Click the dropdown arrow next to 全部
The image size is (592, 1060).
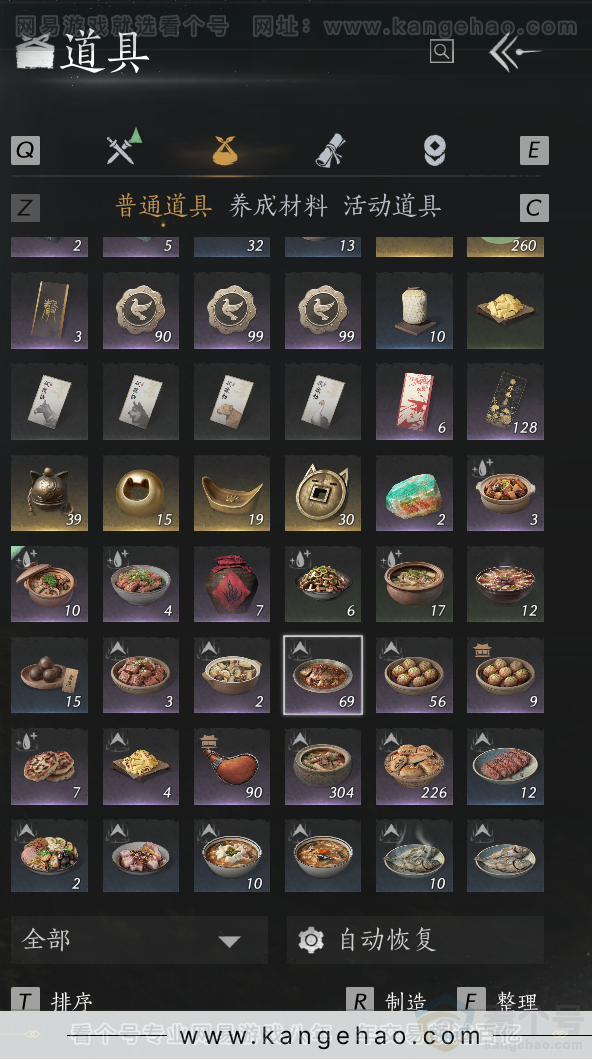point(230,941)
